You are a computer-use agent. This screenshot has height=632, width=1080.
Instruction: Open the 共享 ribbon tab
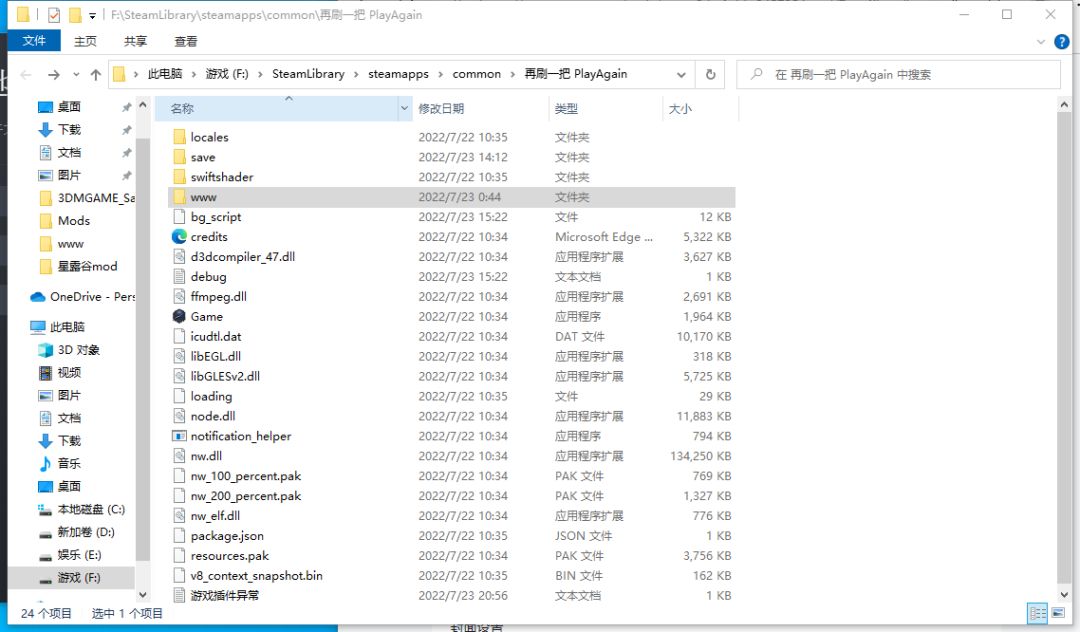136,41
